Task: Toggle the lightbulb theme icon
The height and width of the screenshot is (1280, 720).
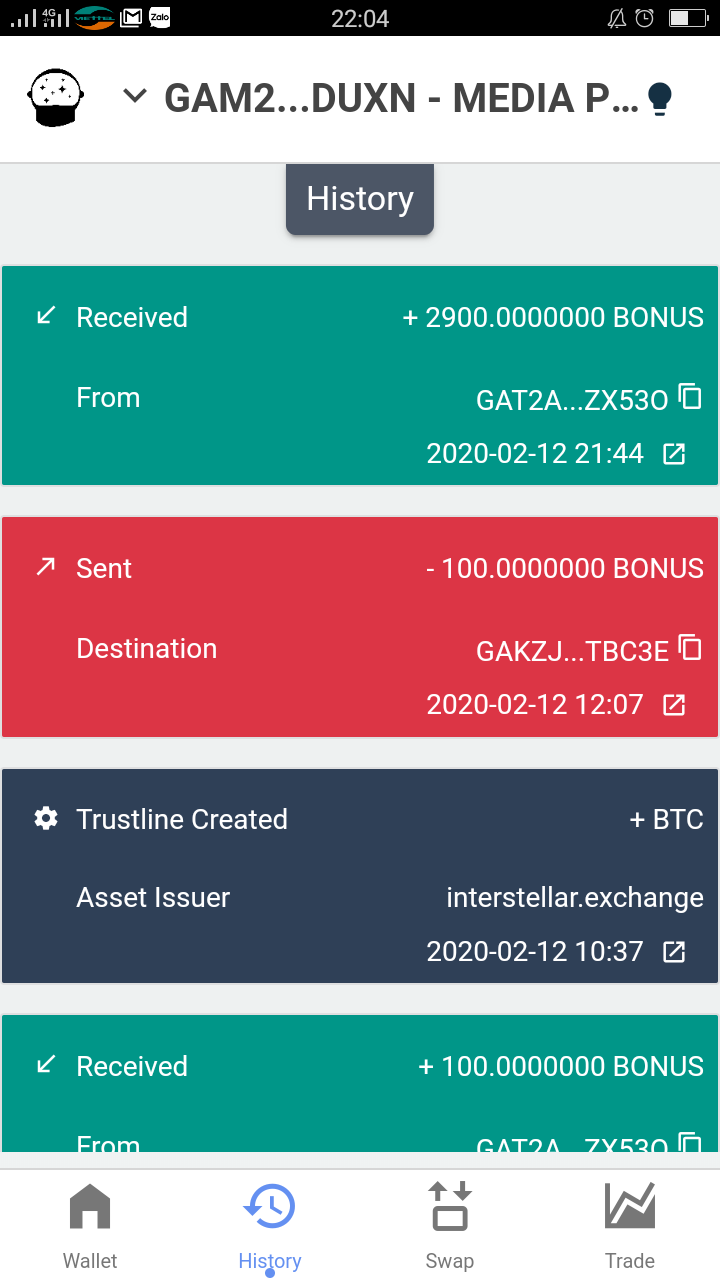Action: 659,99
